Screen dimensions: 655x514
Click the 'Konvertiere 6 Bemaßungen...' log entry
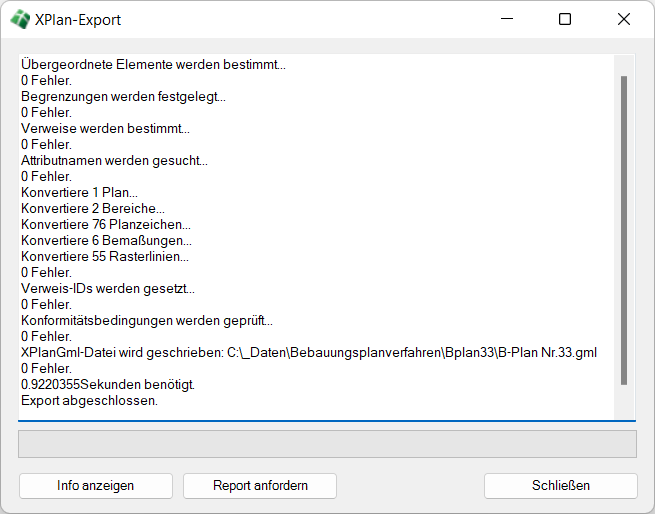[x=106, y=241]
